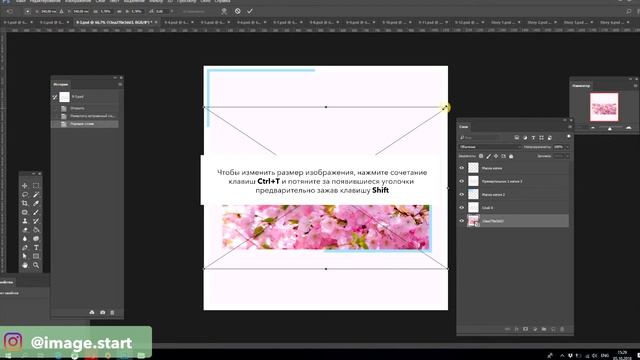The width and height of the screenshot is (640, 360).
Task: Select the Brush tool
Action: tap(36, 212)
